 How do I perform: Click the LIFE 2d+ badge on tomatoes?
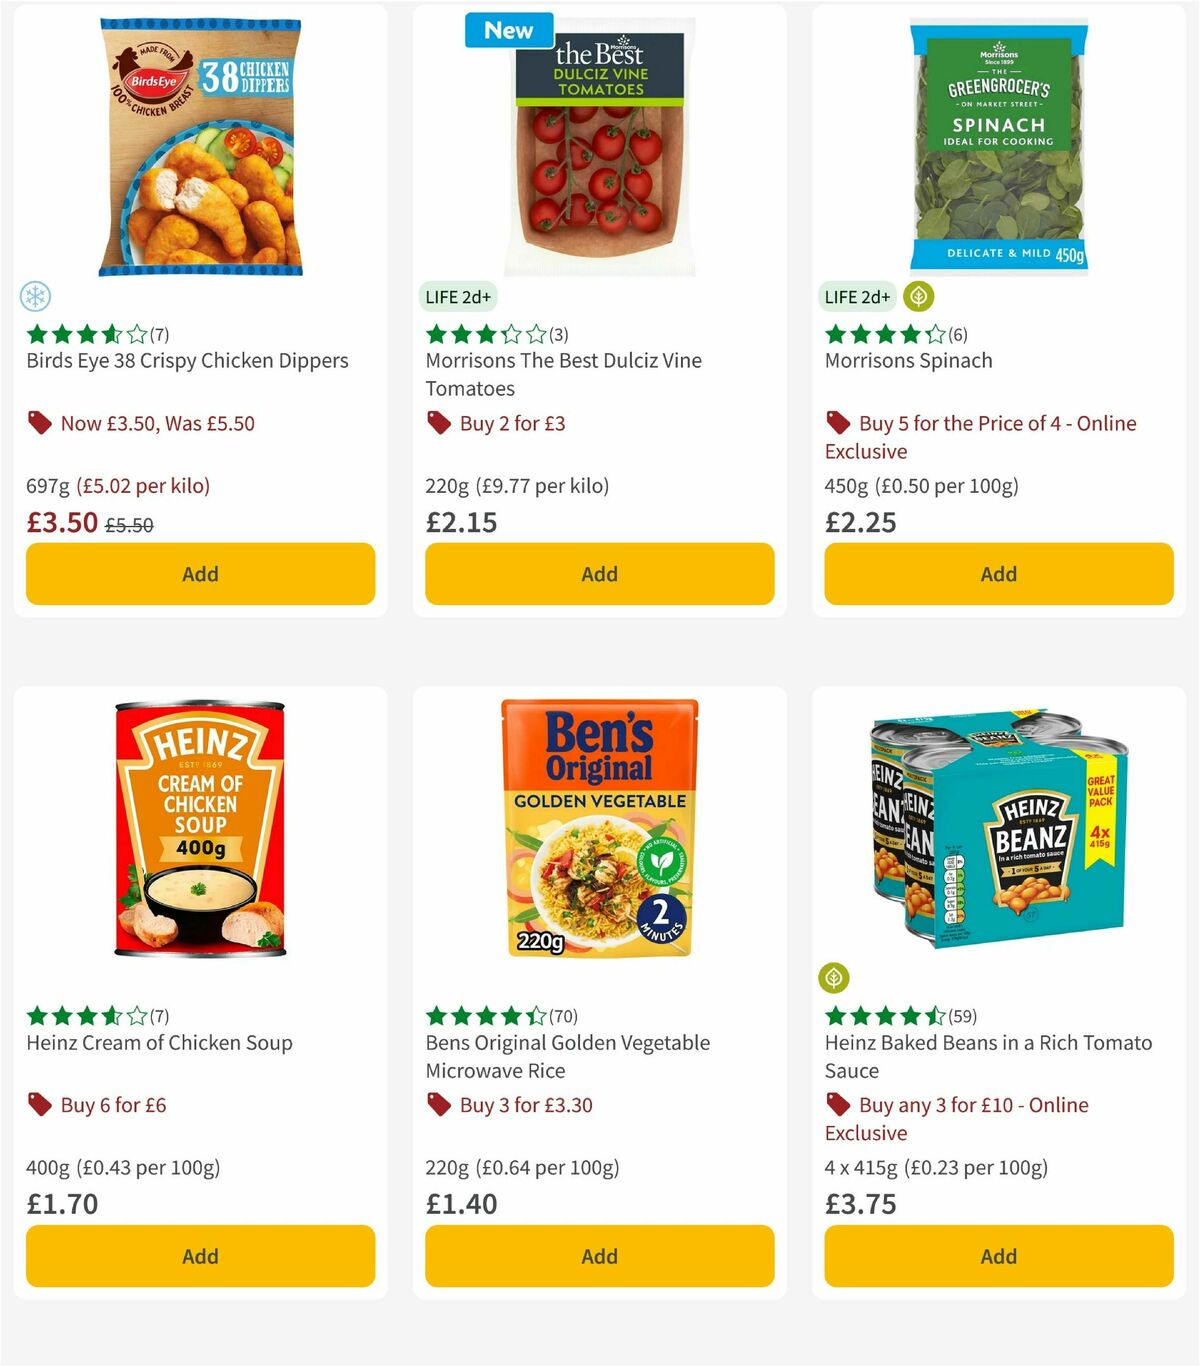click(458, 297)
